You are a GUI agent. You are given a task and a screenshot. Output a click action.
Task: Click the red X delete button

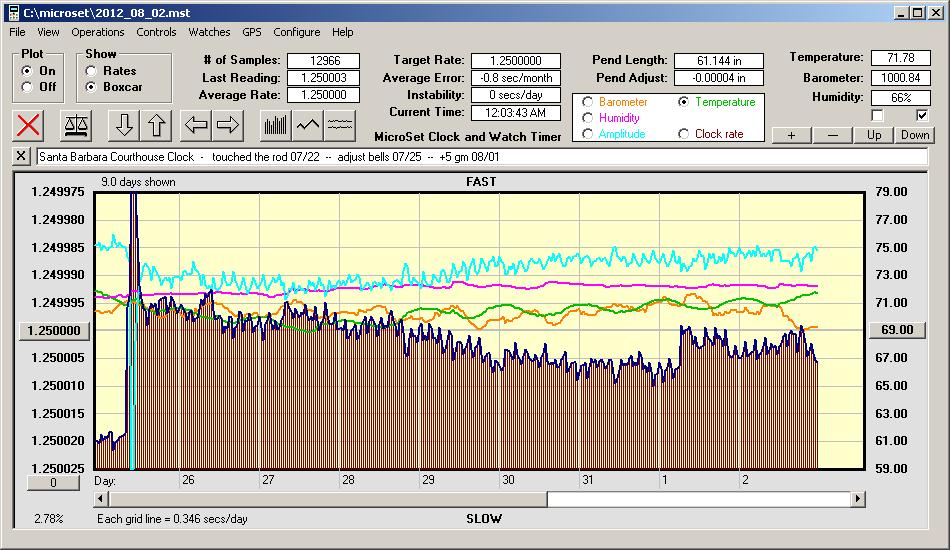click(28, 125)
